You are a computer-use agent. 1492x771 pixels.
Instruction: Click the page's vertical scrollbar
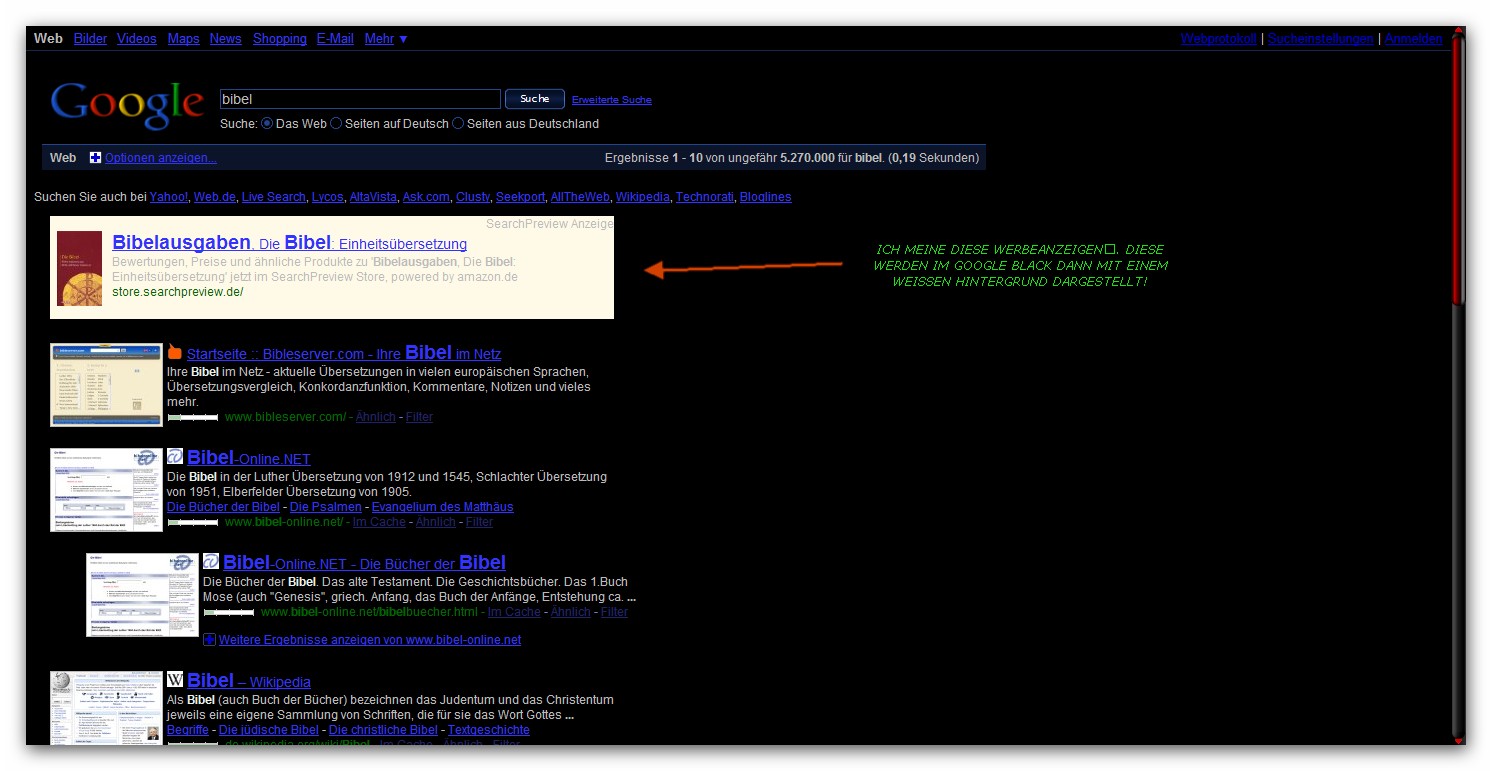coord(1458,385)
